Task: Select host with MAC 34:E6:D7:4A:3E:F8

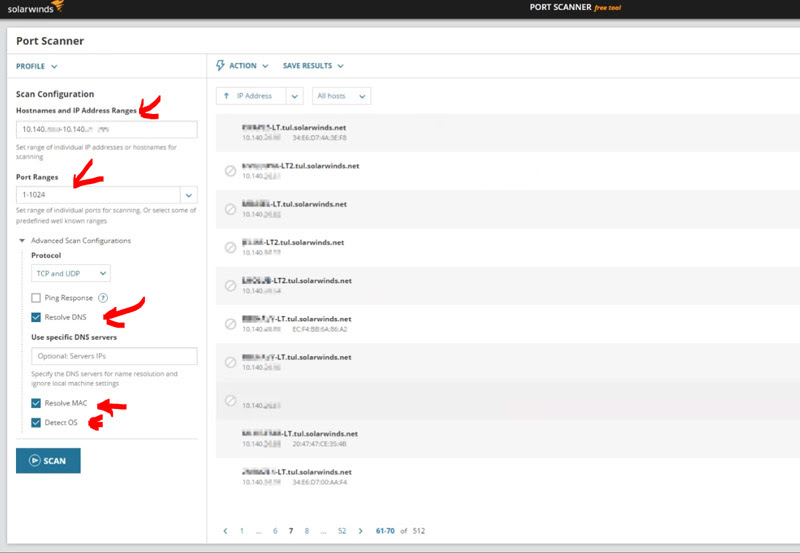Action: coord(508,133)
